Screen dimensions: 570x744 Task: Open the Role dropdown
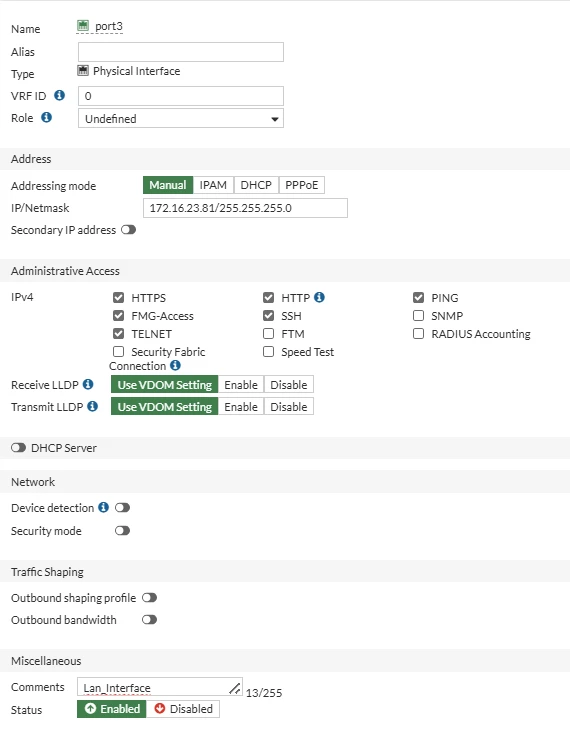pyautogui.click(x=181, y=119)
